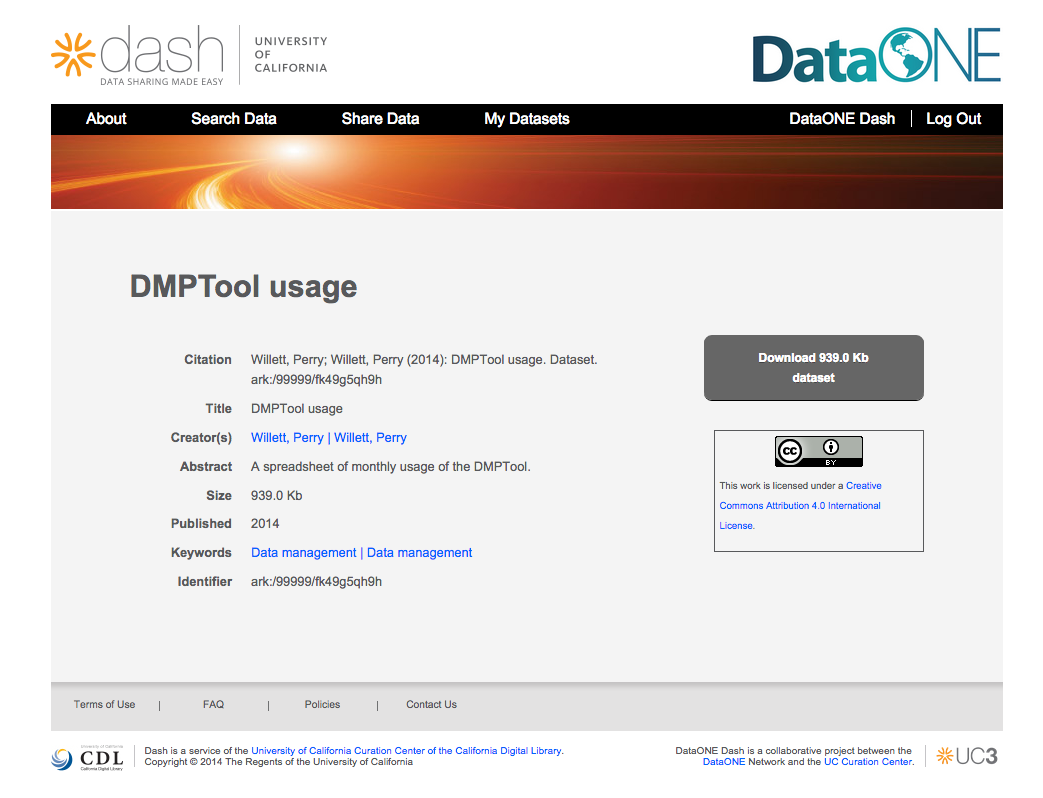Image resolution: width=1043 pixels, height=798 pixels.
Task: Click the first Willett, Perry creator link
Action: click(x=287, y=438)
